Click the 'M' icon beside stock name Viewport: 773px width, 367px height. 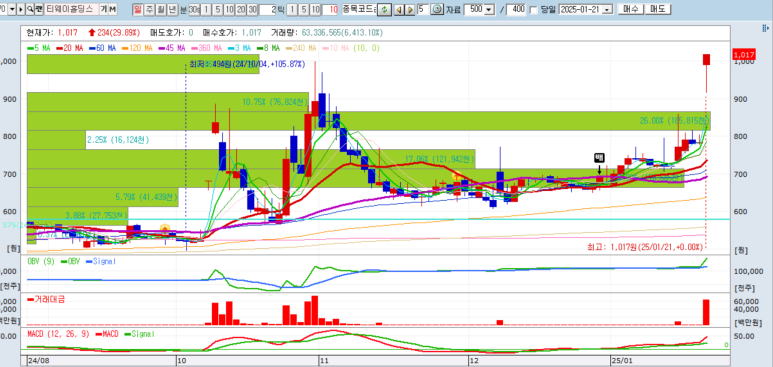pos(112,9)
